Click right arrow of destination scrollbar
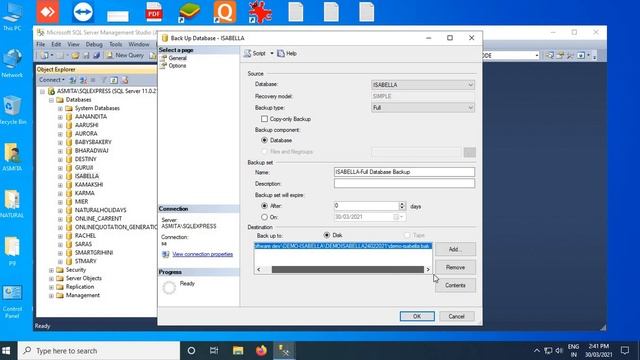Screen dimensions: 640x360 click(428, 269)
